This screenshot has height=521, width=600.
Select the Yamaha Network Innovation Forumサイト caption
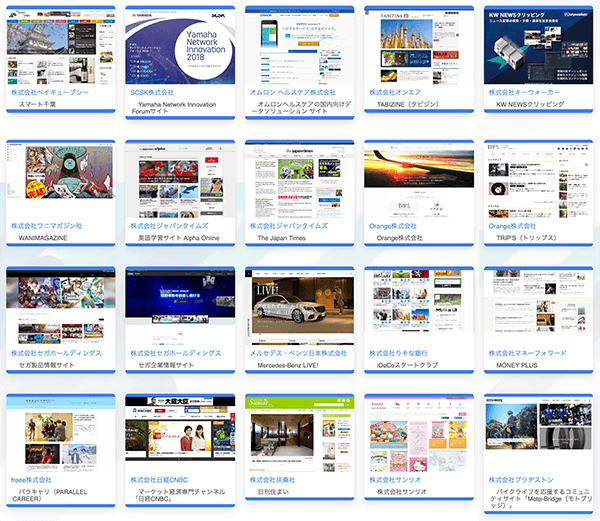[x=174, y=107]
